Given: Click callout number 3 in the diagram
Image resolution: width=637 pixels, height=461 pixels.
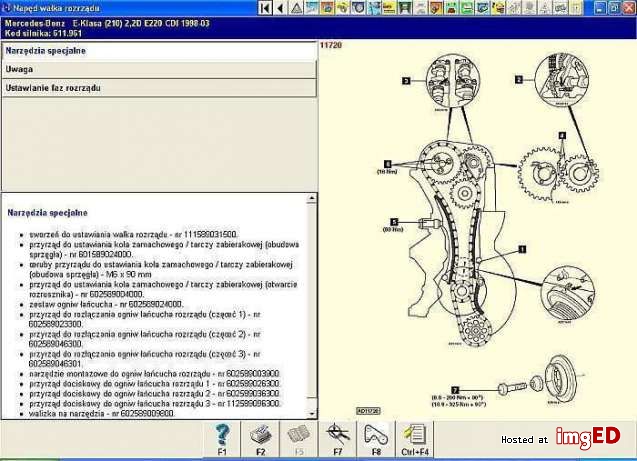Looking at the screenshot, I should click(406, 81).
